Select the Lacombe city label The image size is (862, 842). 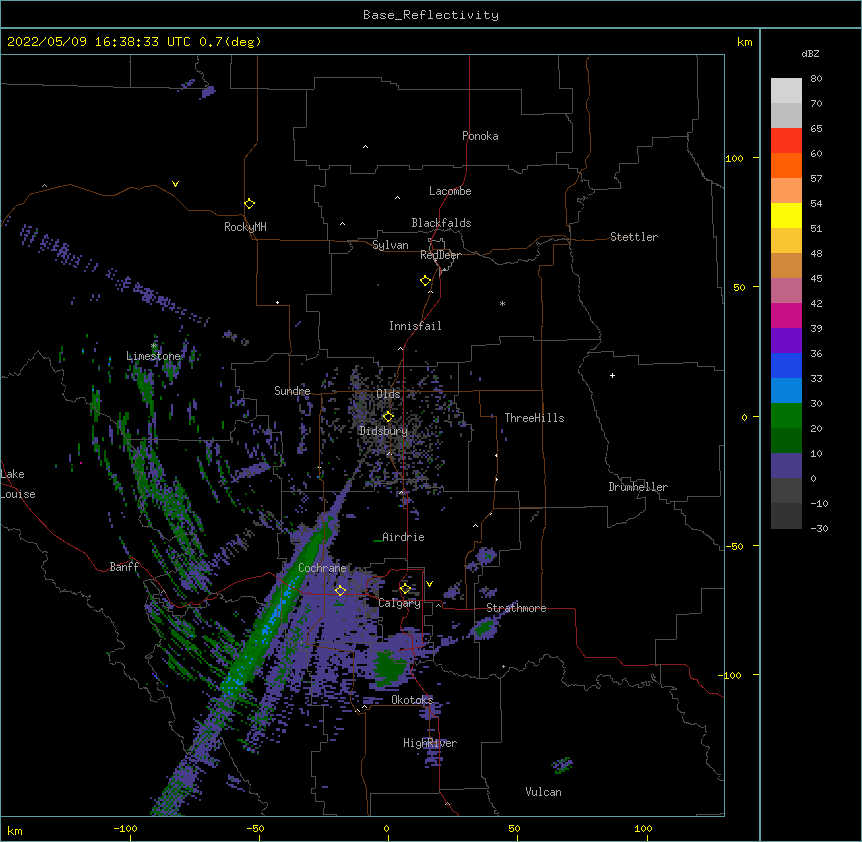coord(450,191)
